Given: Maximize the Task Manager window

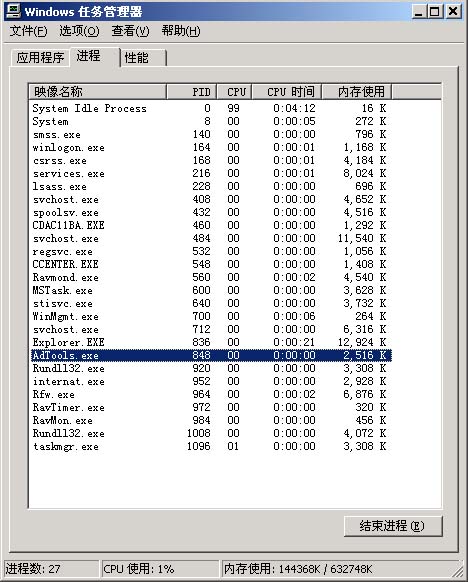Looking at the screenshot, I should pos(435,12).
